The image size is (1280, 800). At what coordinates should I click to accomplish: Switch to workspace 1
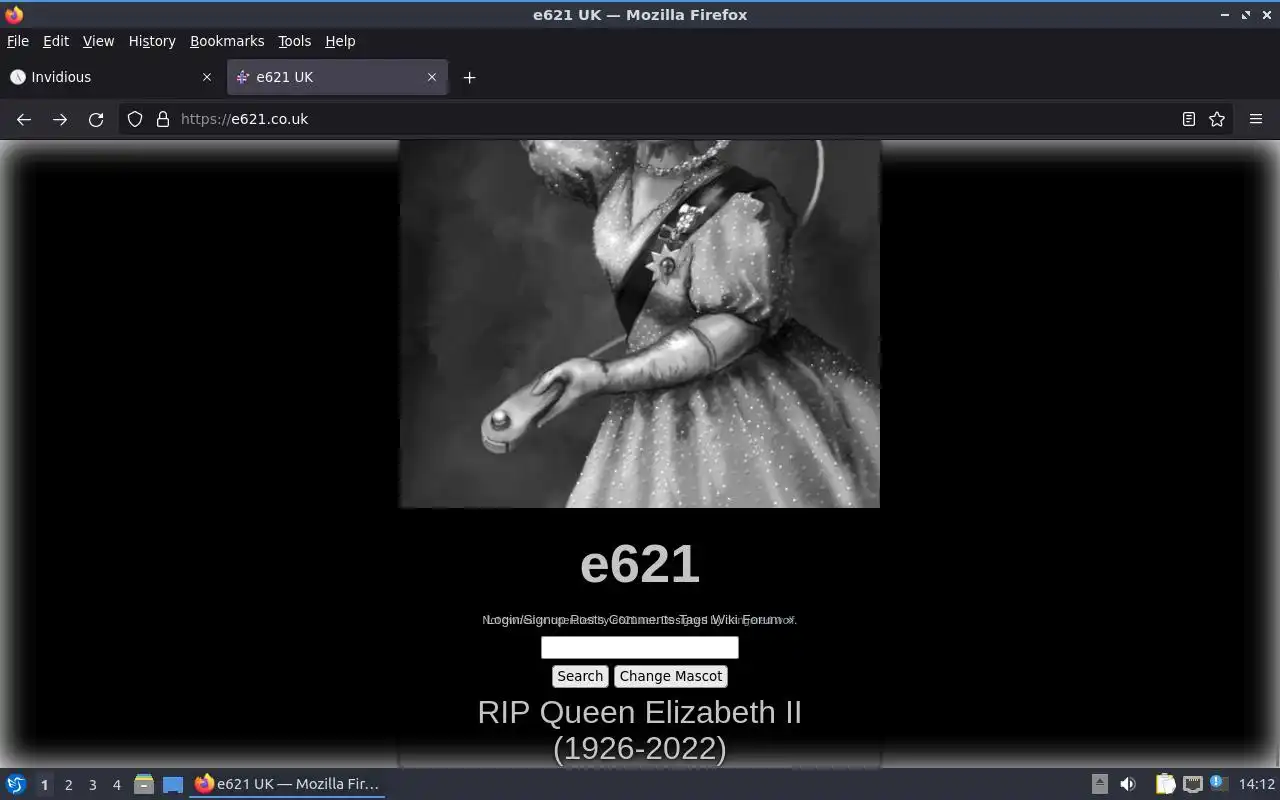[44, 785]
